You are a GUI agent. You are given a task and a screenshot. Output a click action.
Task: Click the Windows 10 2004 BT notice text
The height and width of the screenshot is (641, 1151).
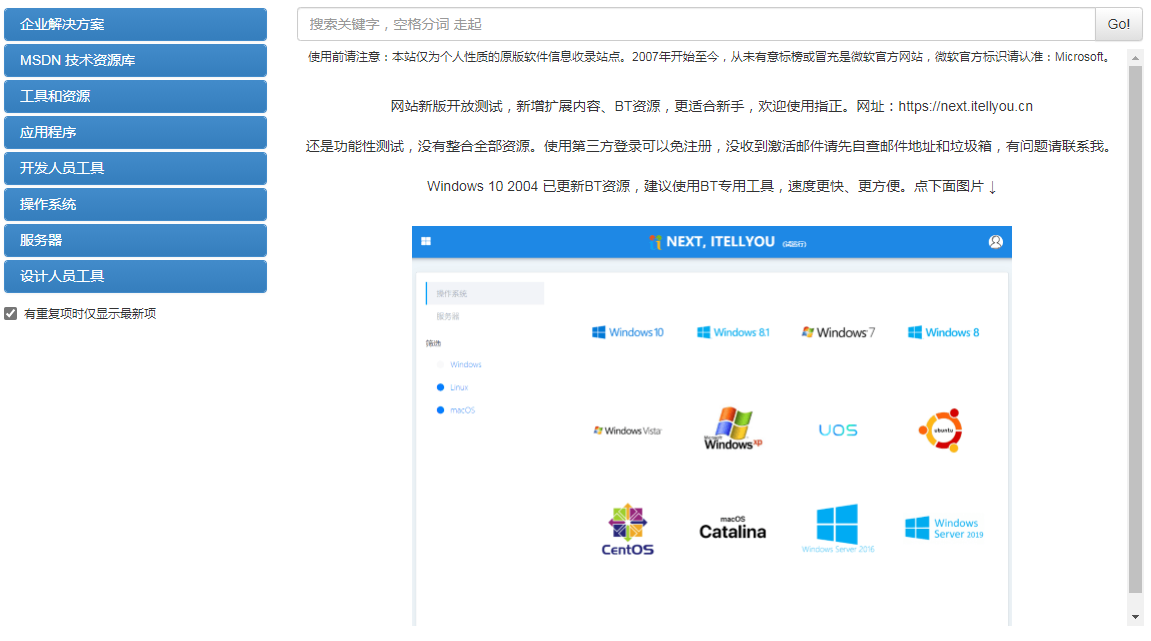(711, 186)
